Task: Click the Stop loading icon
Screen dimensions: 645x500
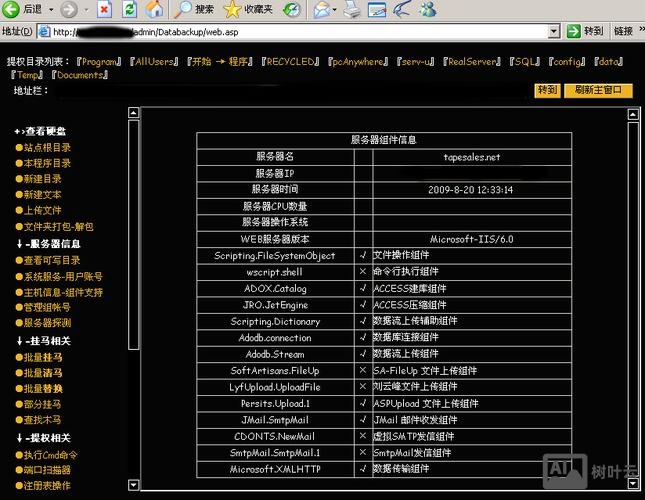Action: pyautogui.click(x=104, y=9)
